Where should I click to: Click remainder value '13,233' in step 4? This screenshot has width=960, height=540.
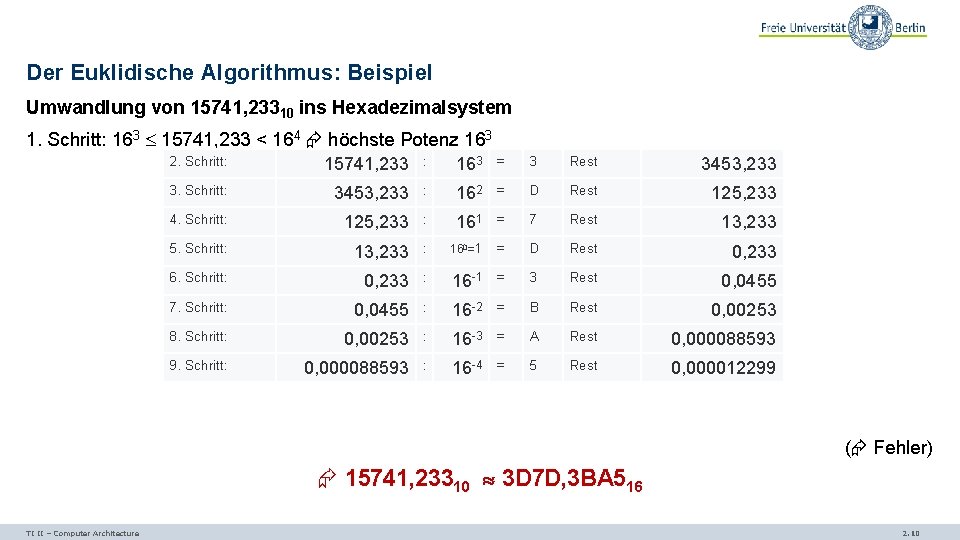pyautogui.click(x=749, y=222)
